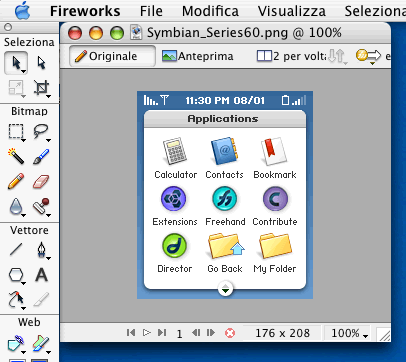Click the Tools panel close circle
Screen dimensions: 406x362
(x=8, y=27)
